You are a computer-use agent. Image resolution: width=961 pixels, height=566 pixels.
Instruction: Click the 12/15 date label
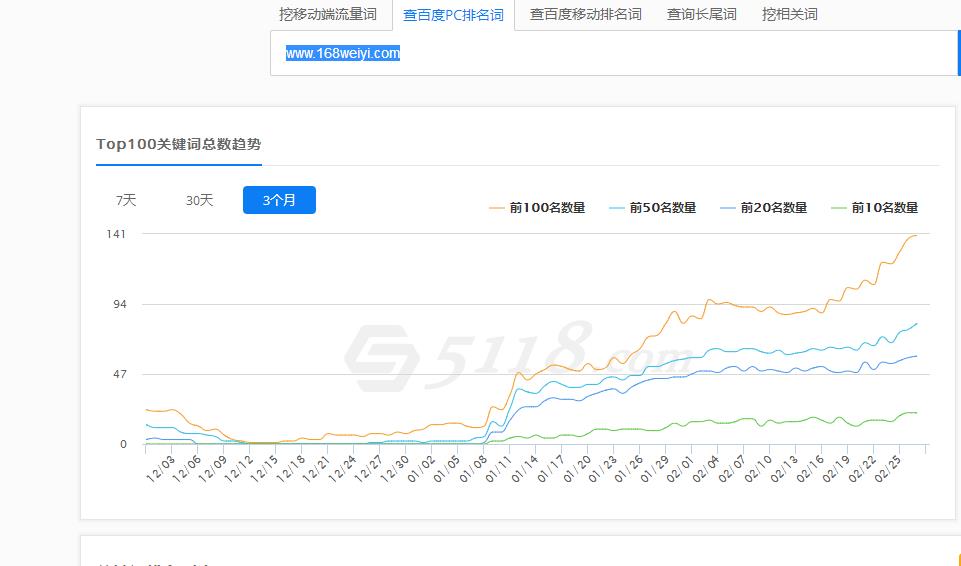pos(264,469)
